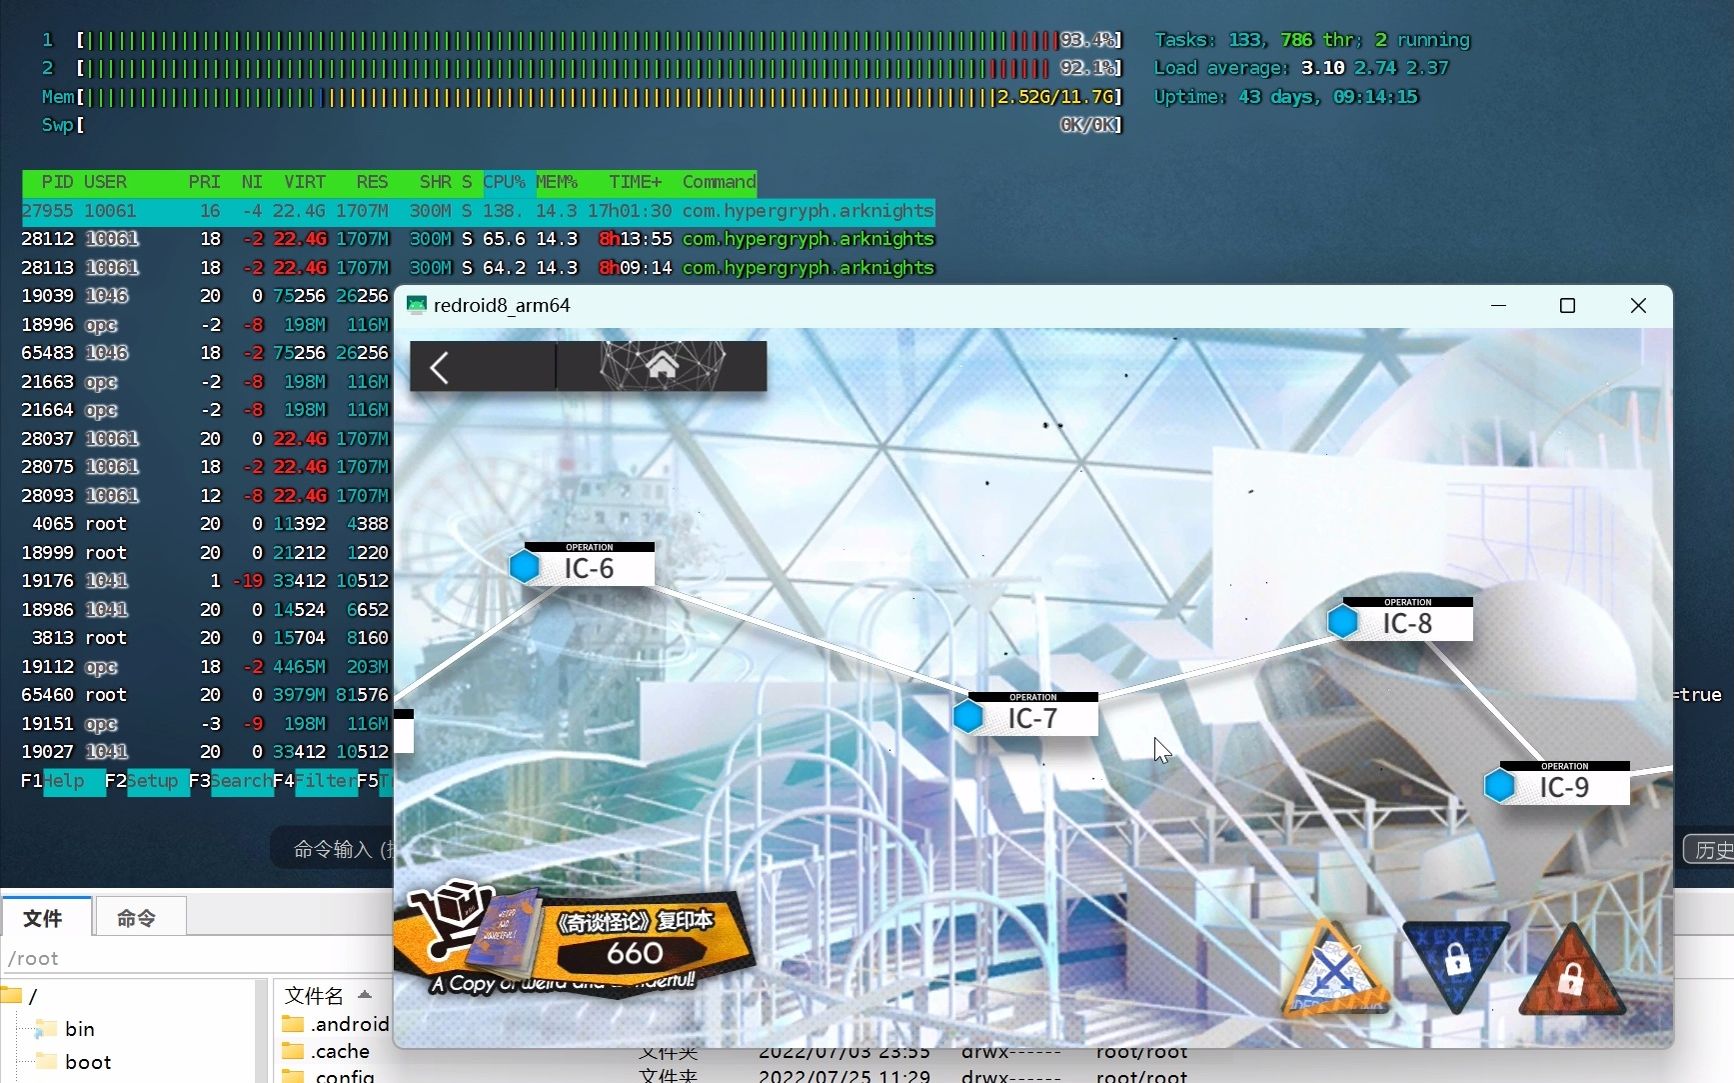The image size is (1734, 1083).
Task: Click the Mem usage bar
Action: [599, 97]
